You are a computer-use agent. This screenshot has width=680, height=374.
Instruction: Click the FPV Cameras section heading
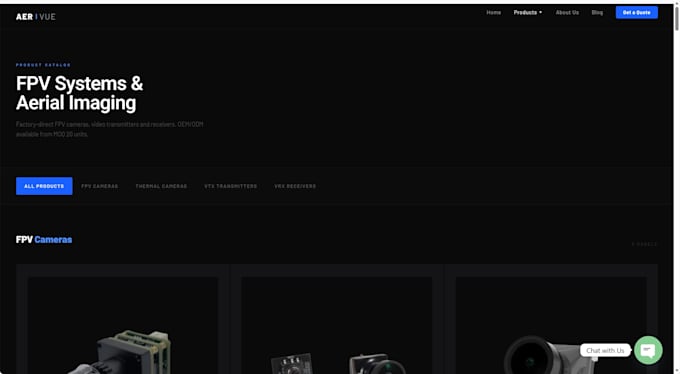click(x=44, y=239)
